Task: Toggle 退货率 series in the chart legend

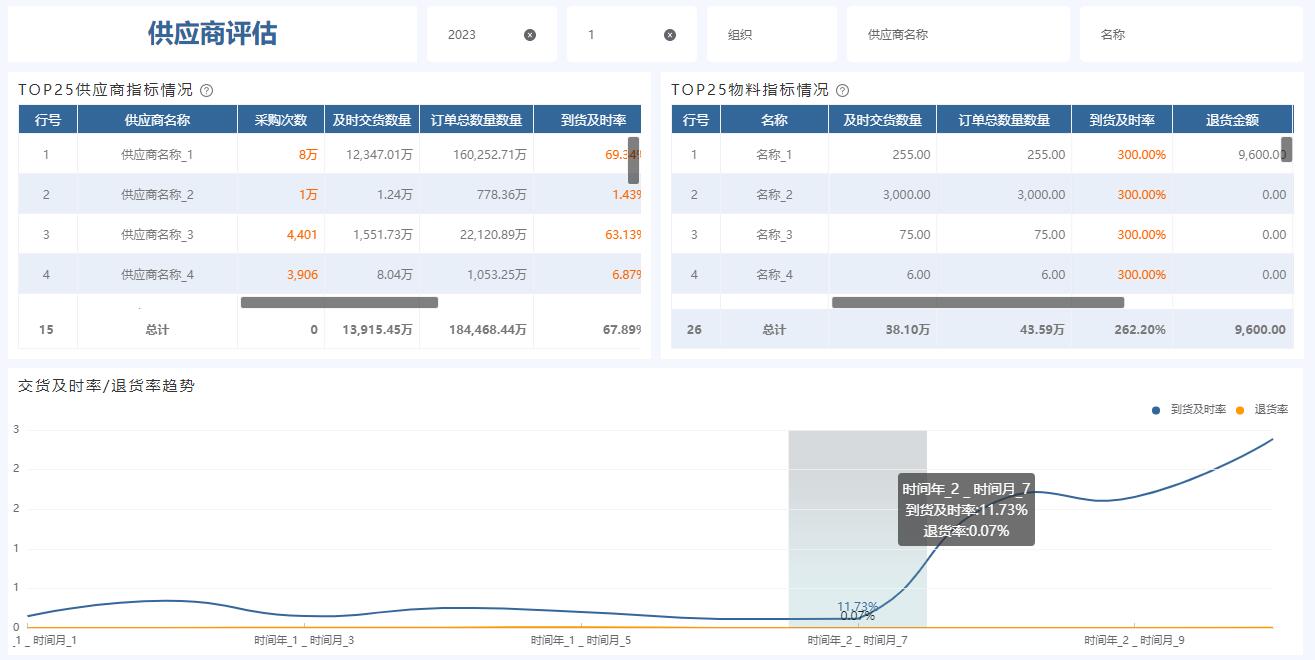Action: click(x=1263, y=410)
